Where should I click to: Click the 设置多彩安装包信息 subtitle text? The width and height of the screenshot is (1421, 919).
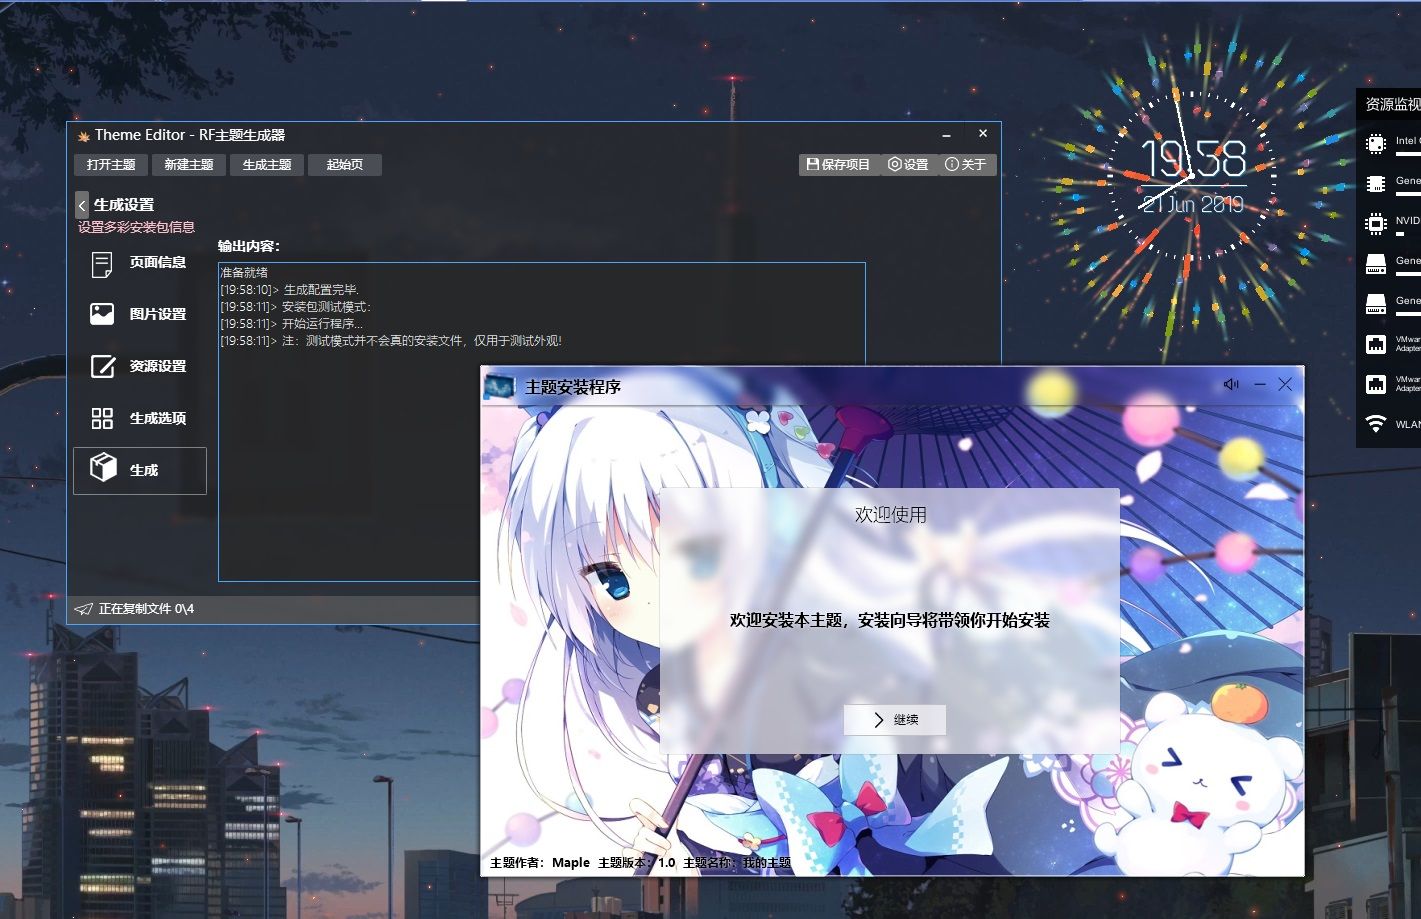click(137, 227)
